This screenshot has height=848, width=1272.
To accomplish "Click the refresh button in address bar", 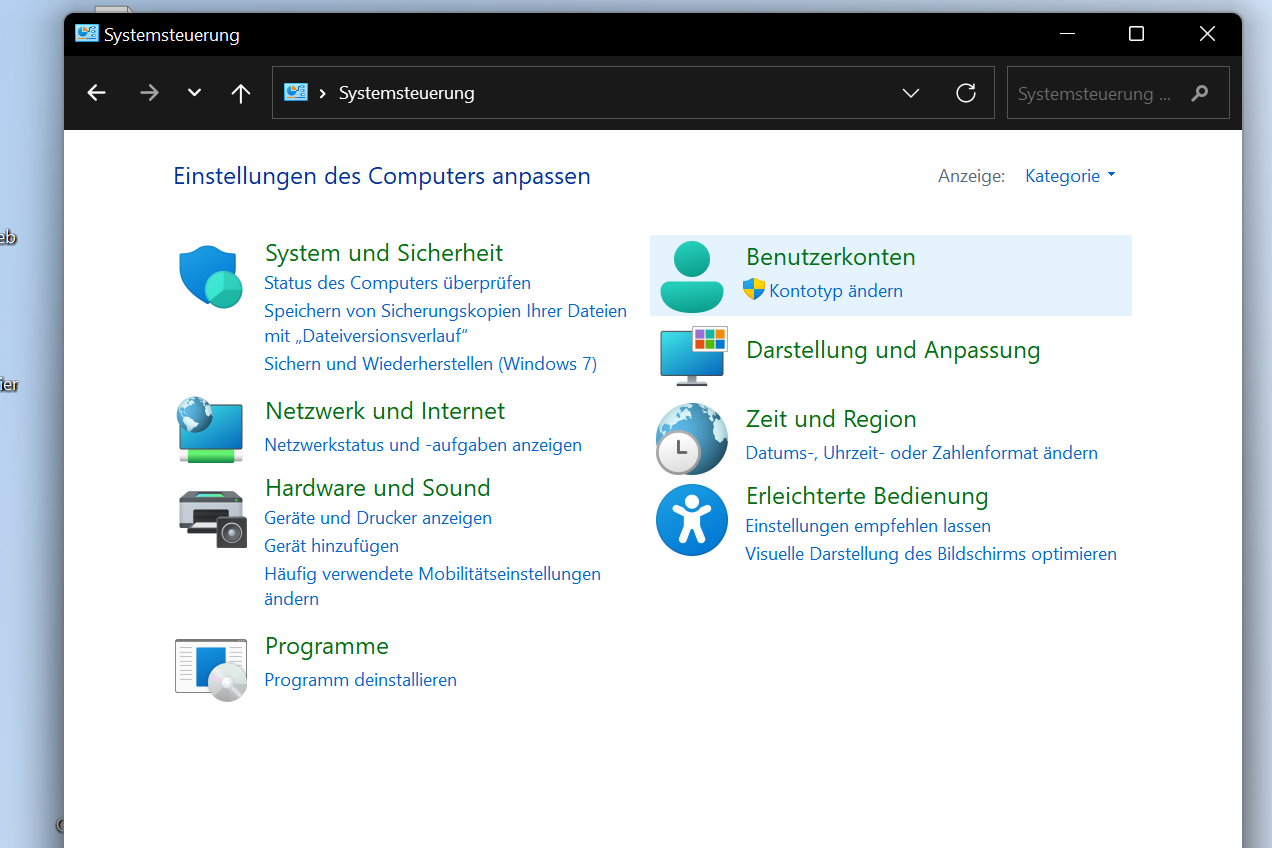I will [x=966, y=93].
